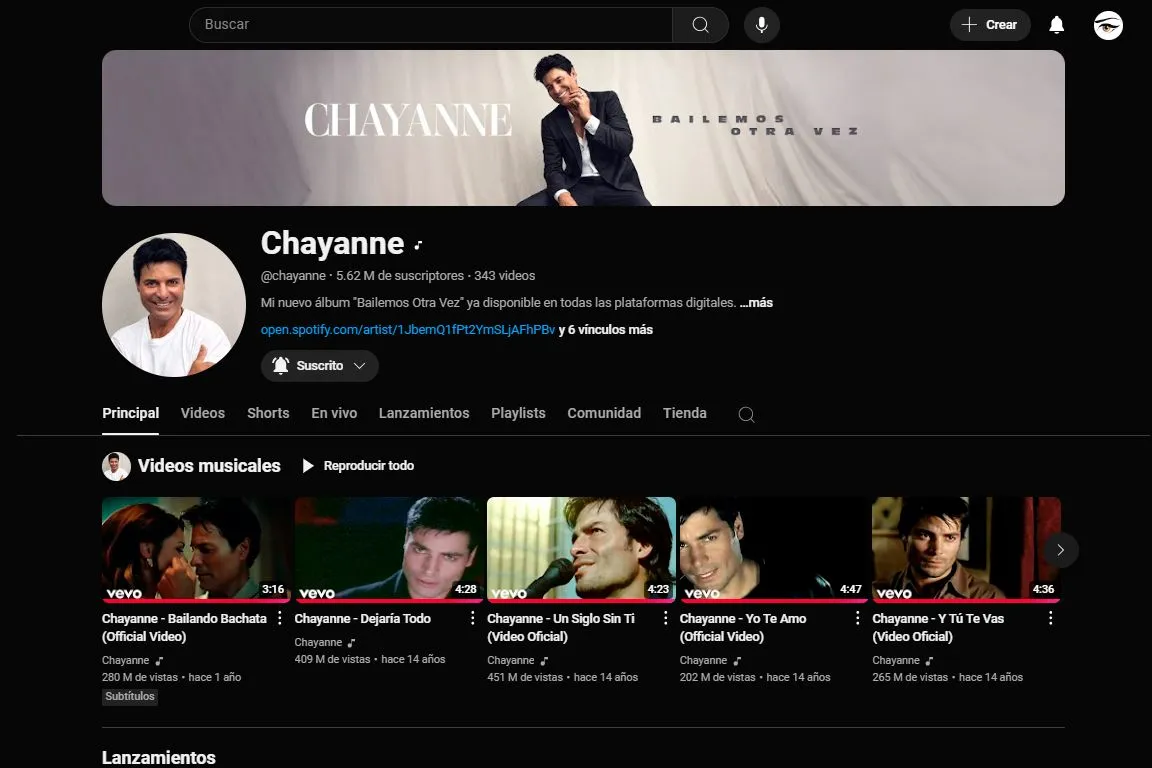Click text 451 M de vistas
The image size is (1152, 768).
pyautogui.click(x=525, y=678)
